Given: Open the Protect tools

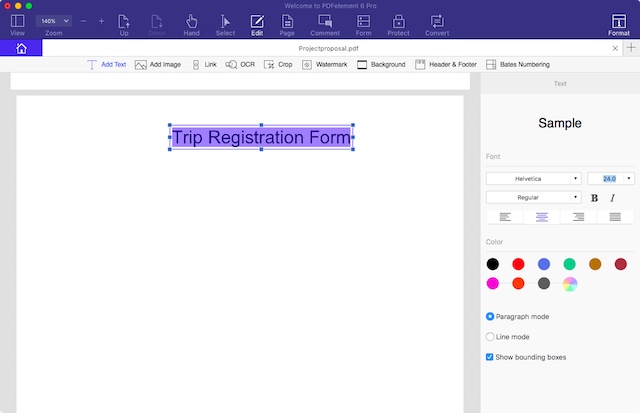Looking at the screenshot, I should (398, 25).
